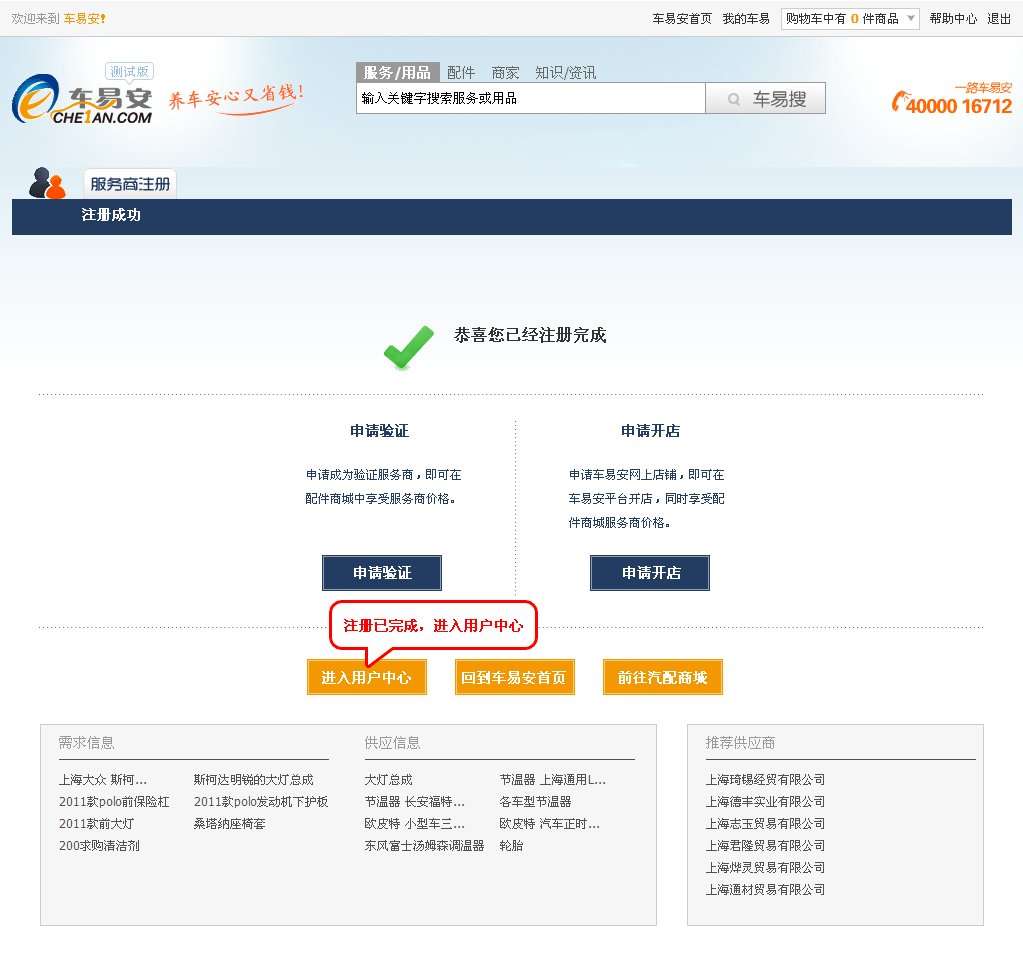
Task: Click the 注册成功 banner title
Action: pos(111,215)
